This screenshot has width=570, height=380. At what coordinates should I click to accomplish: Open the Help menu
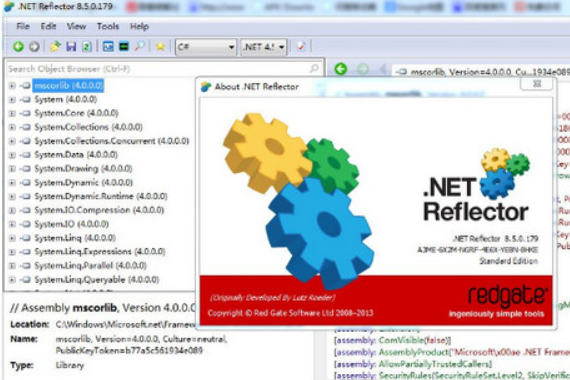click(x=139, y=26)
